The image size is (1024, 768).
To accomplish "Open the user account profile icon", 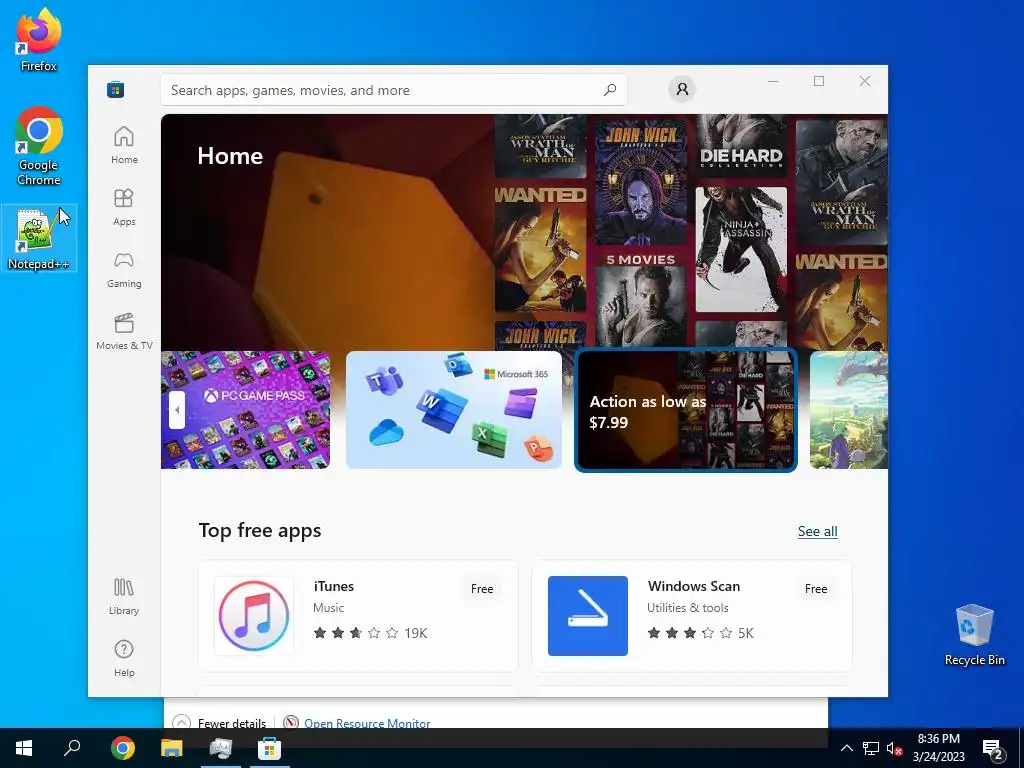I will (682, 89).
